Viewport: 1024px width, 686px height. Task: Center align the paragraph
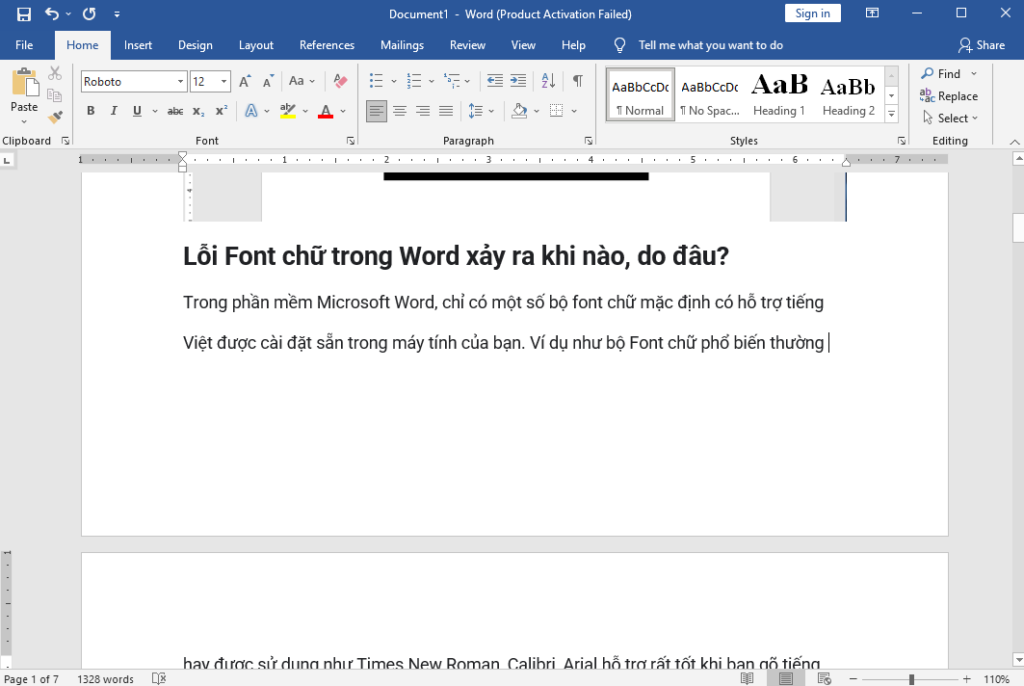pyautogui.click(x=400, y=111)
